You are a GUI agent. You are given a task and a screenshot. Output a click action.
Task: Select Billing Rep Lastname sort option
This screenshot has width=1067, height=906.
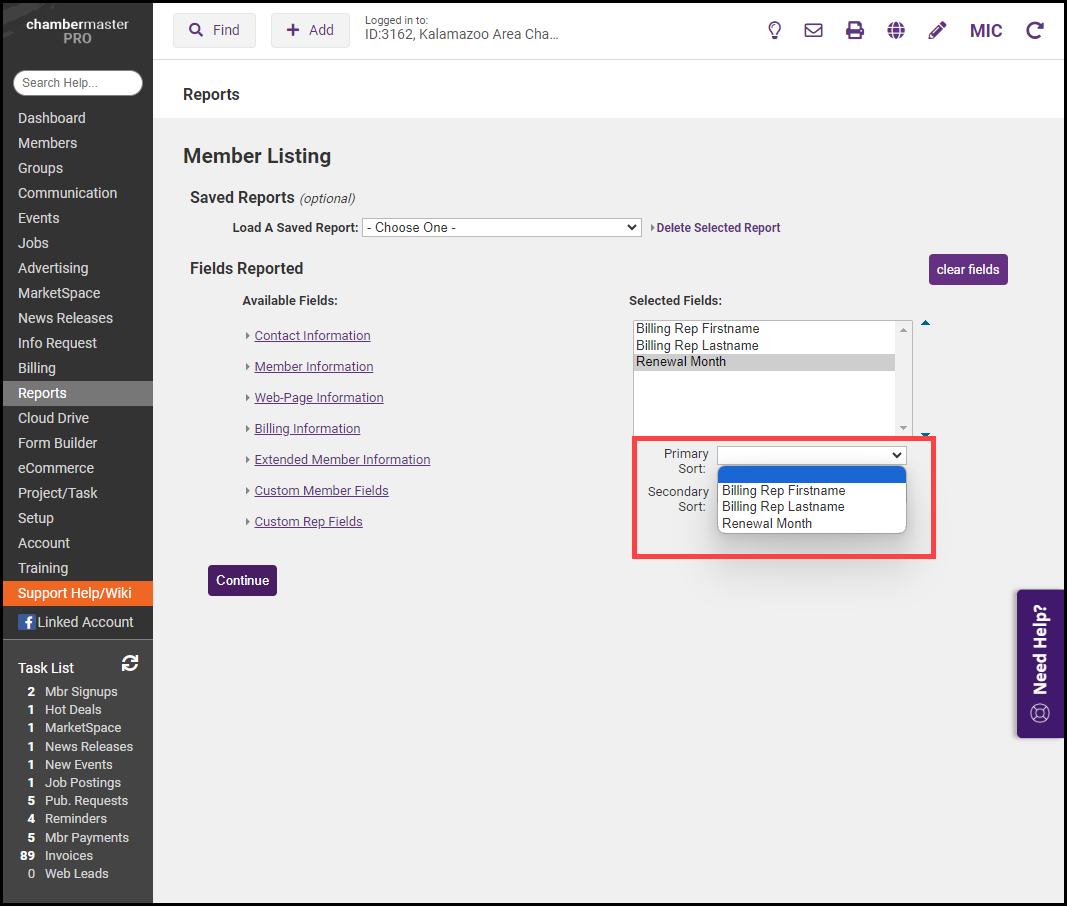tap(783, 507)
